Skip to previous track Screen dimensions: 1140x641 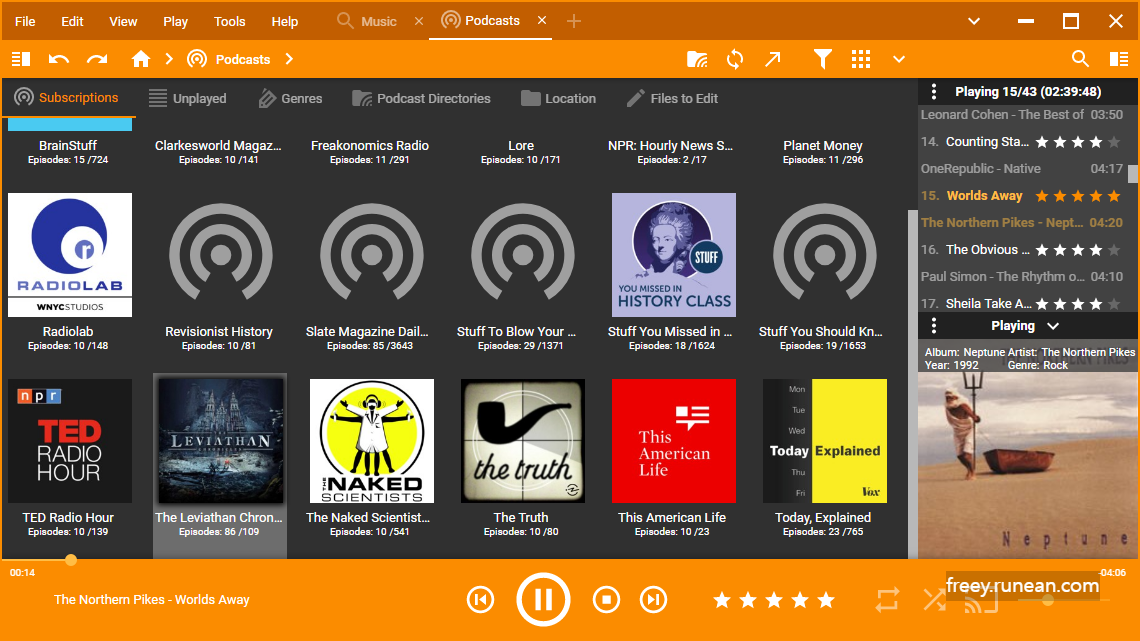click(x=480, y=600)
